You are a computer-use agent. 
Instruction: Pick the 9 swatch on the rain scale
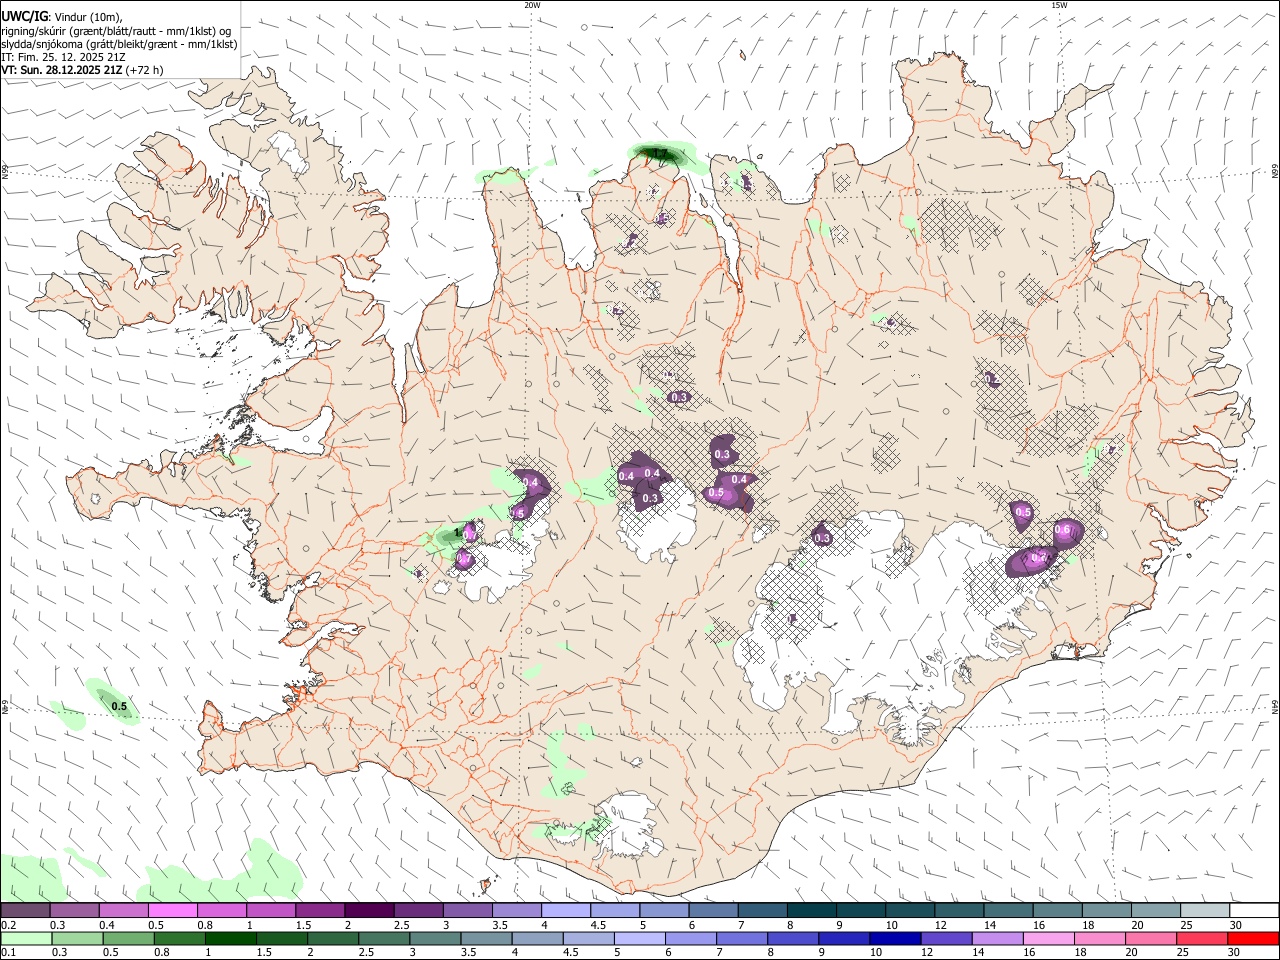coord(844,938)
